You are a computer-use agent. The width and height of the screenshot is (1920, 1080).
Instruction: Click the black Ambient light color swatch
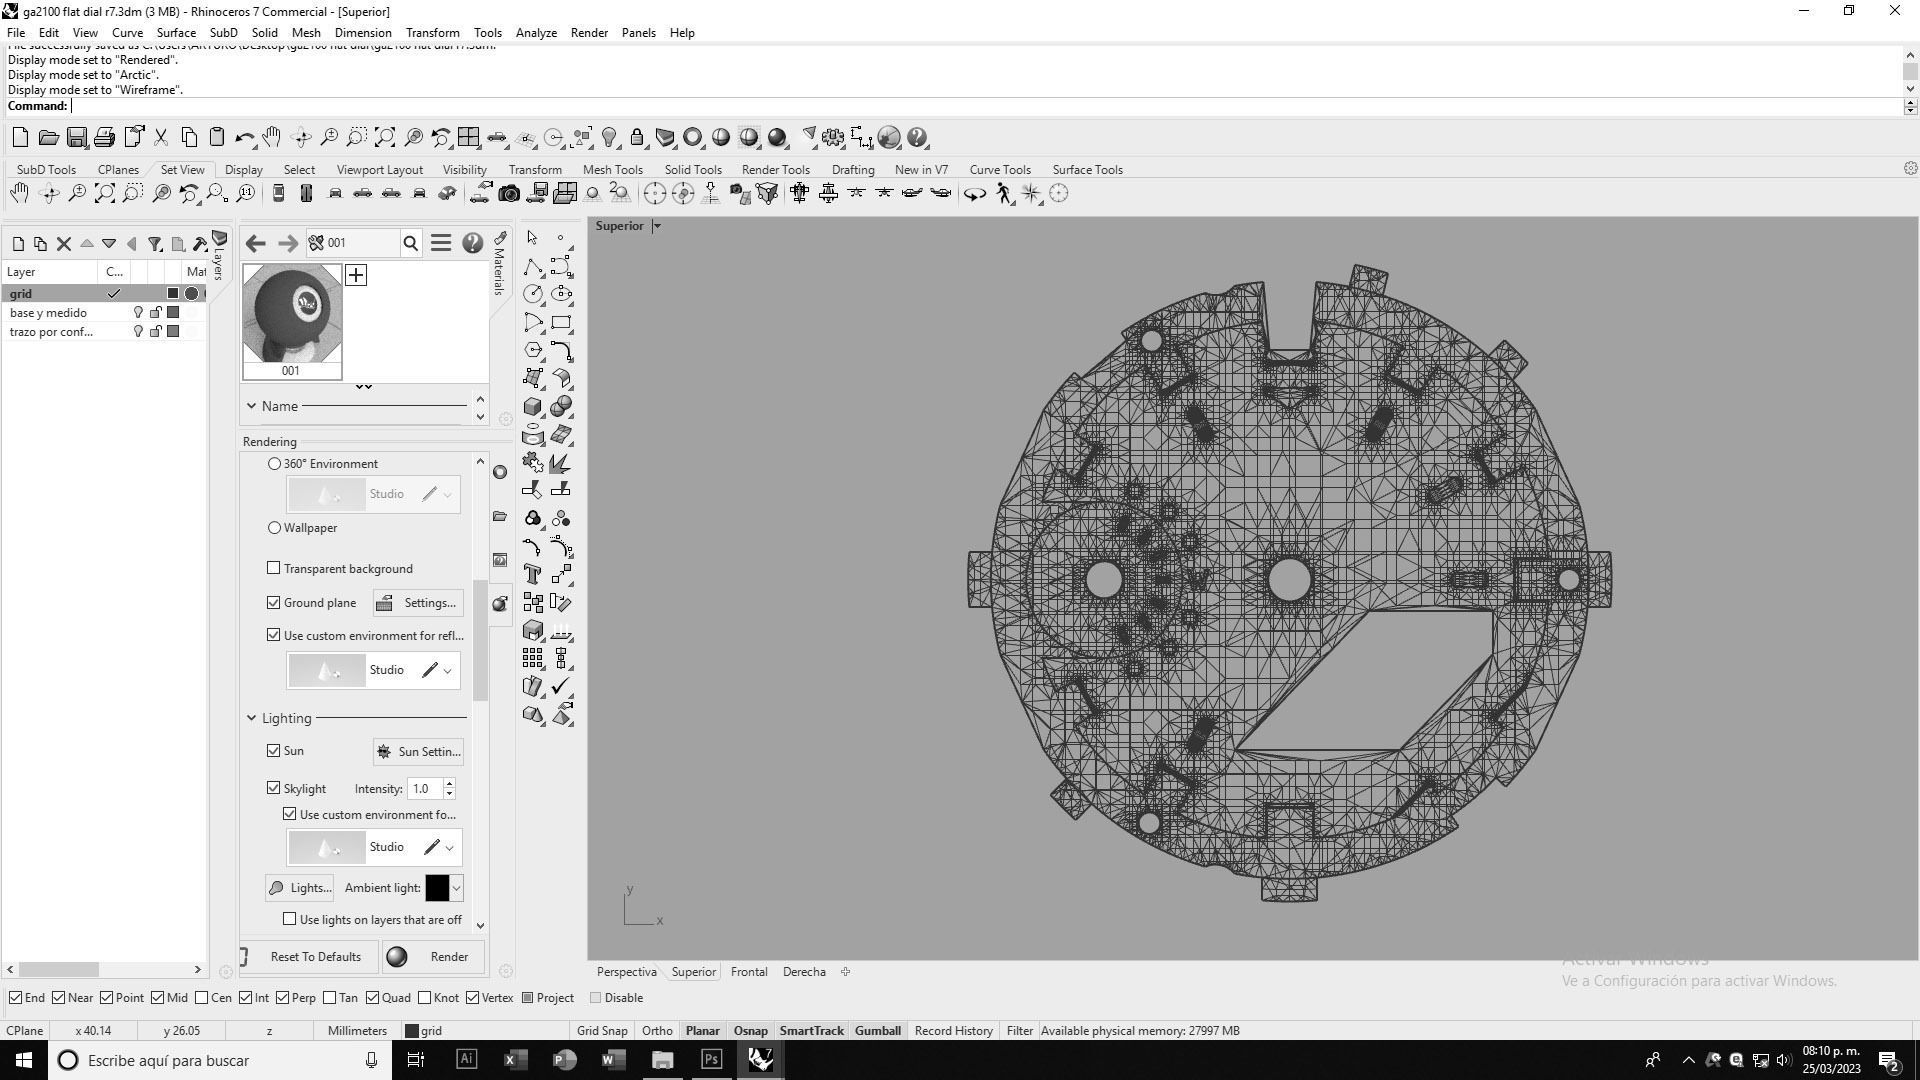pyautogui.click(x=437, y=888)
